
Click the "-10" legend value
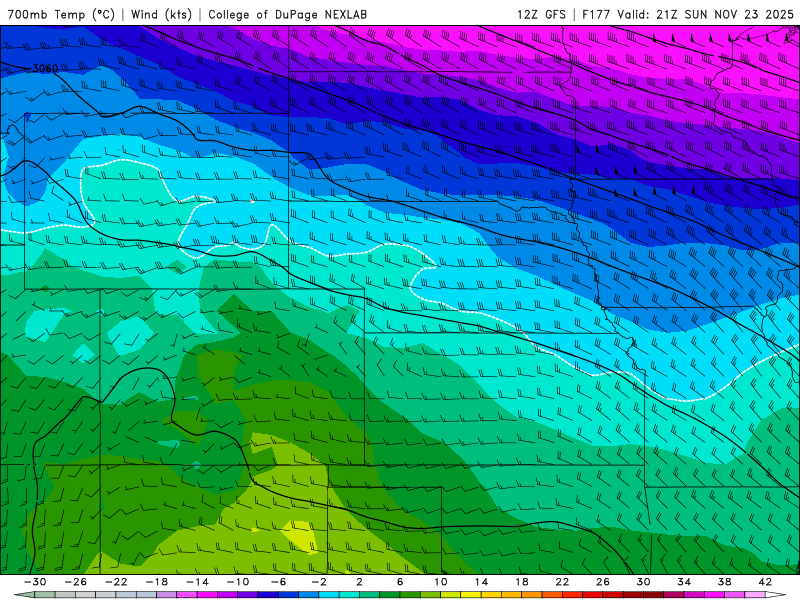click(238, 582)
